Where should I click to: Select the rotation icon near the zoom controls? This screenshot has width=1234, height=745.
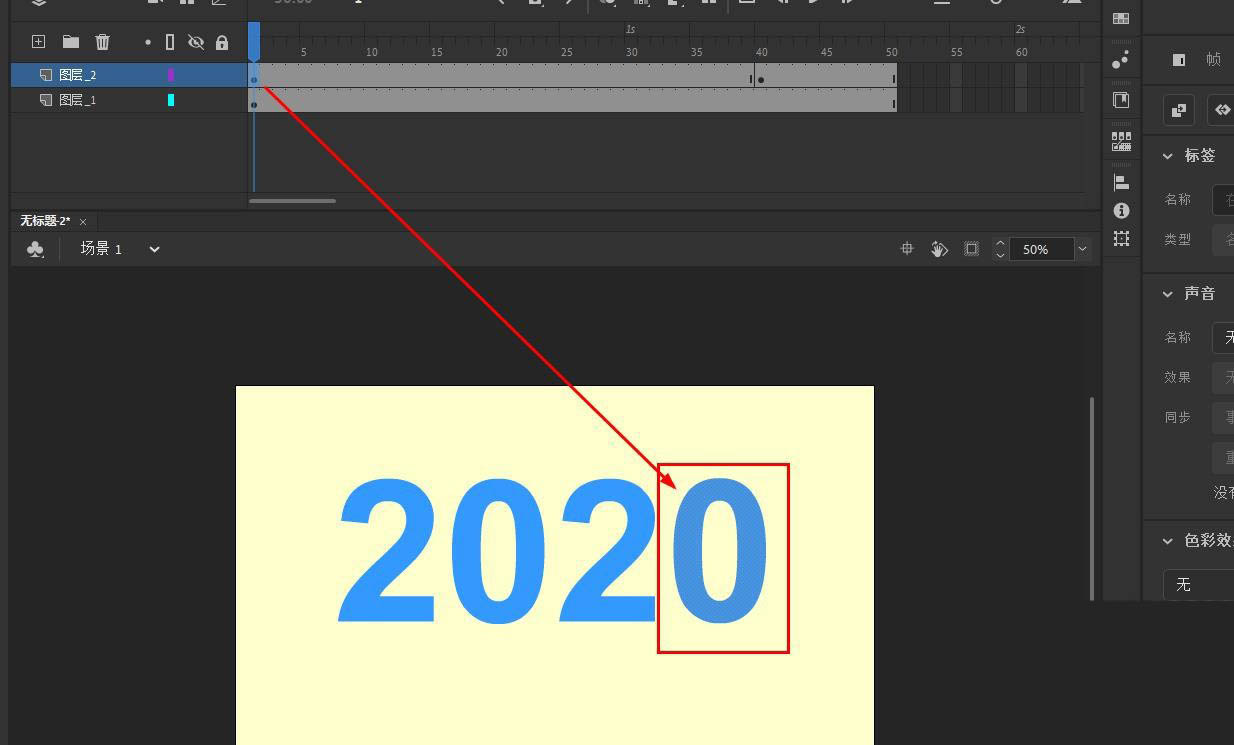(x=939, y=249)
